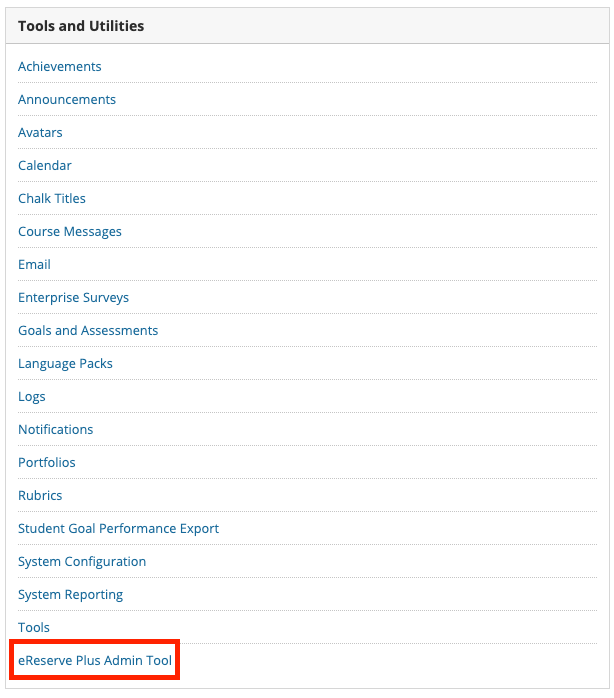Open the Tools link

coord(34,627)
